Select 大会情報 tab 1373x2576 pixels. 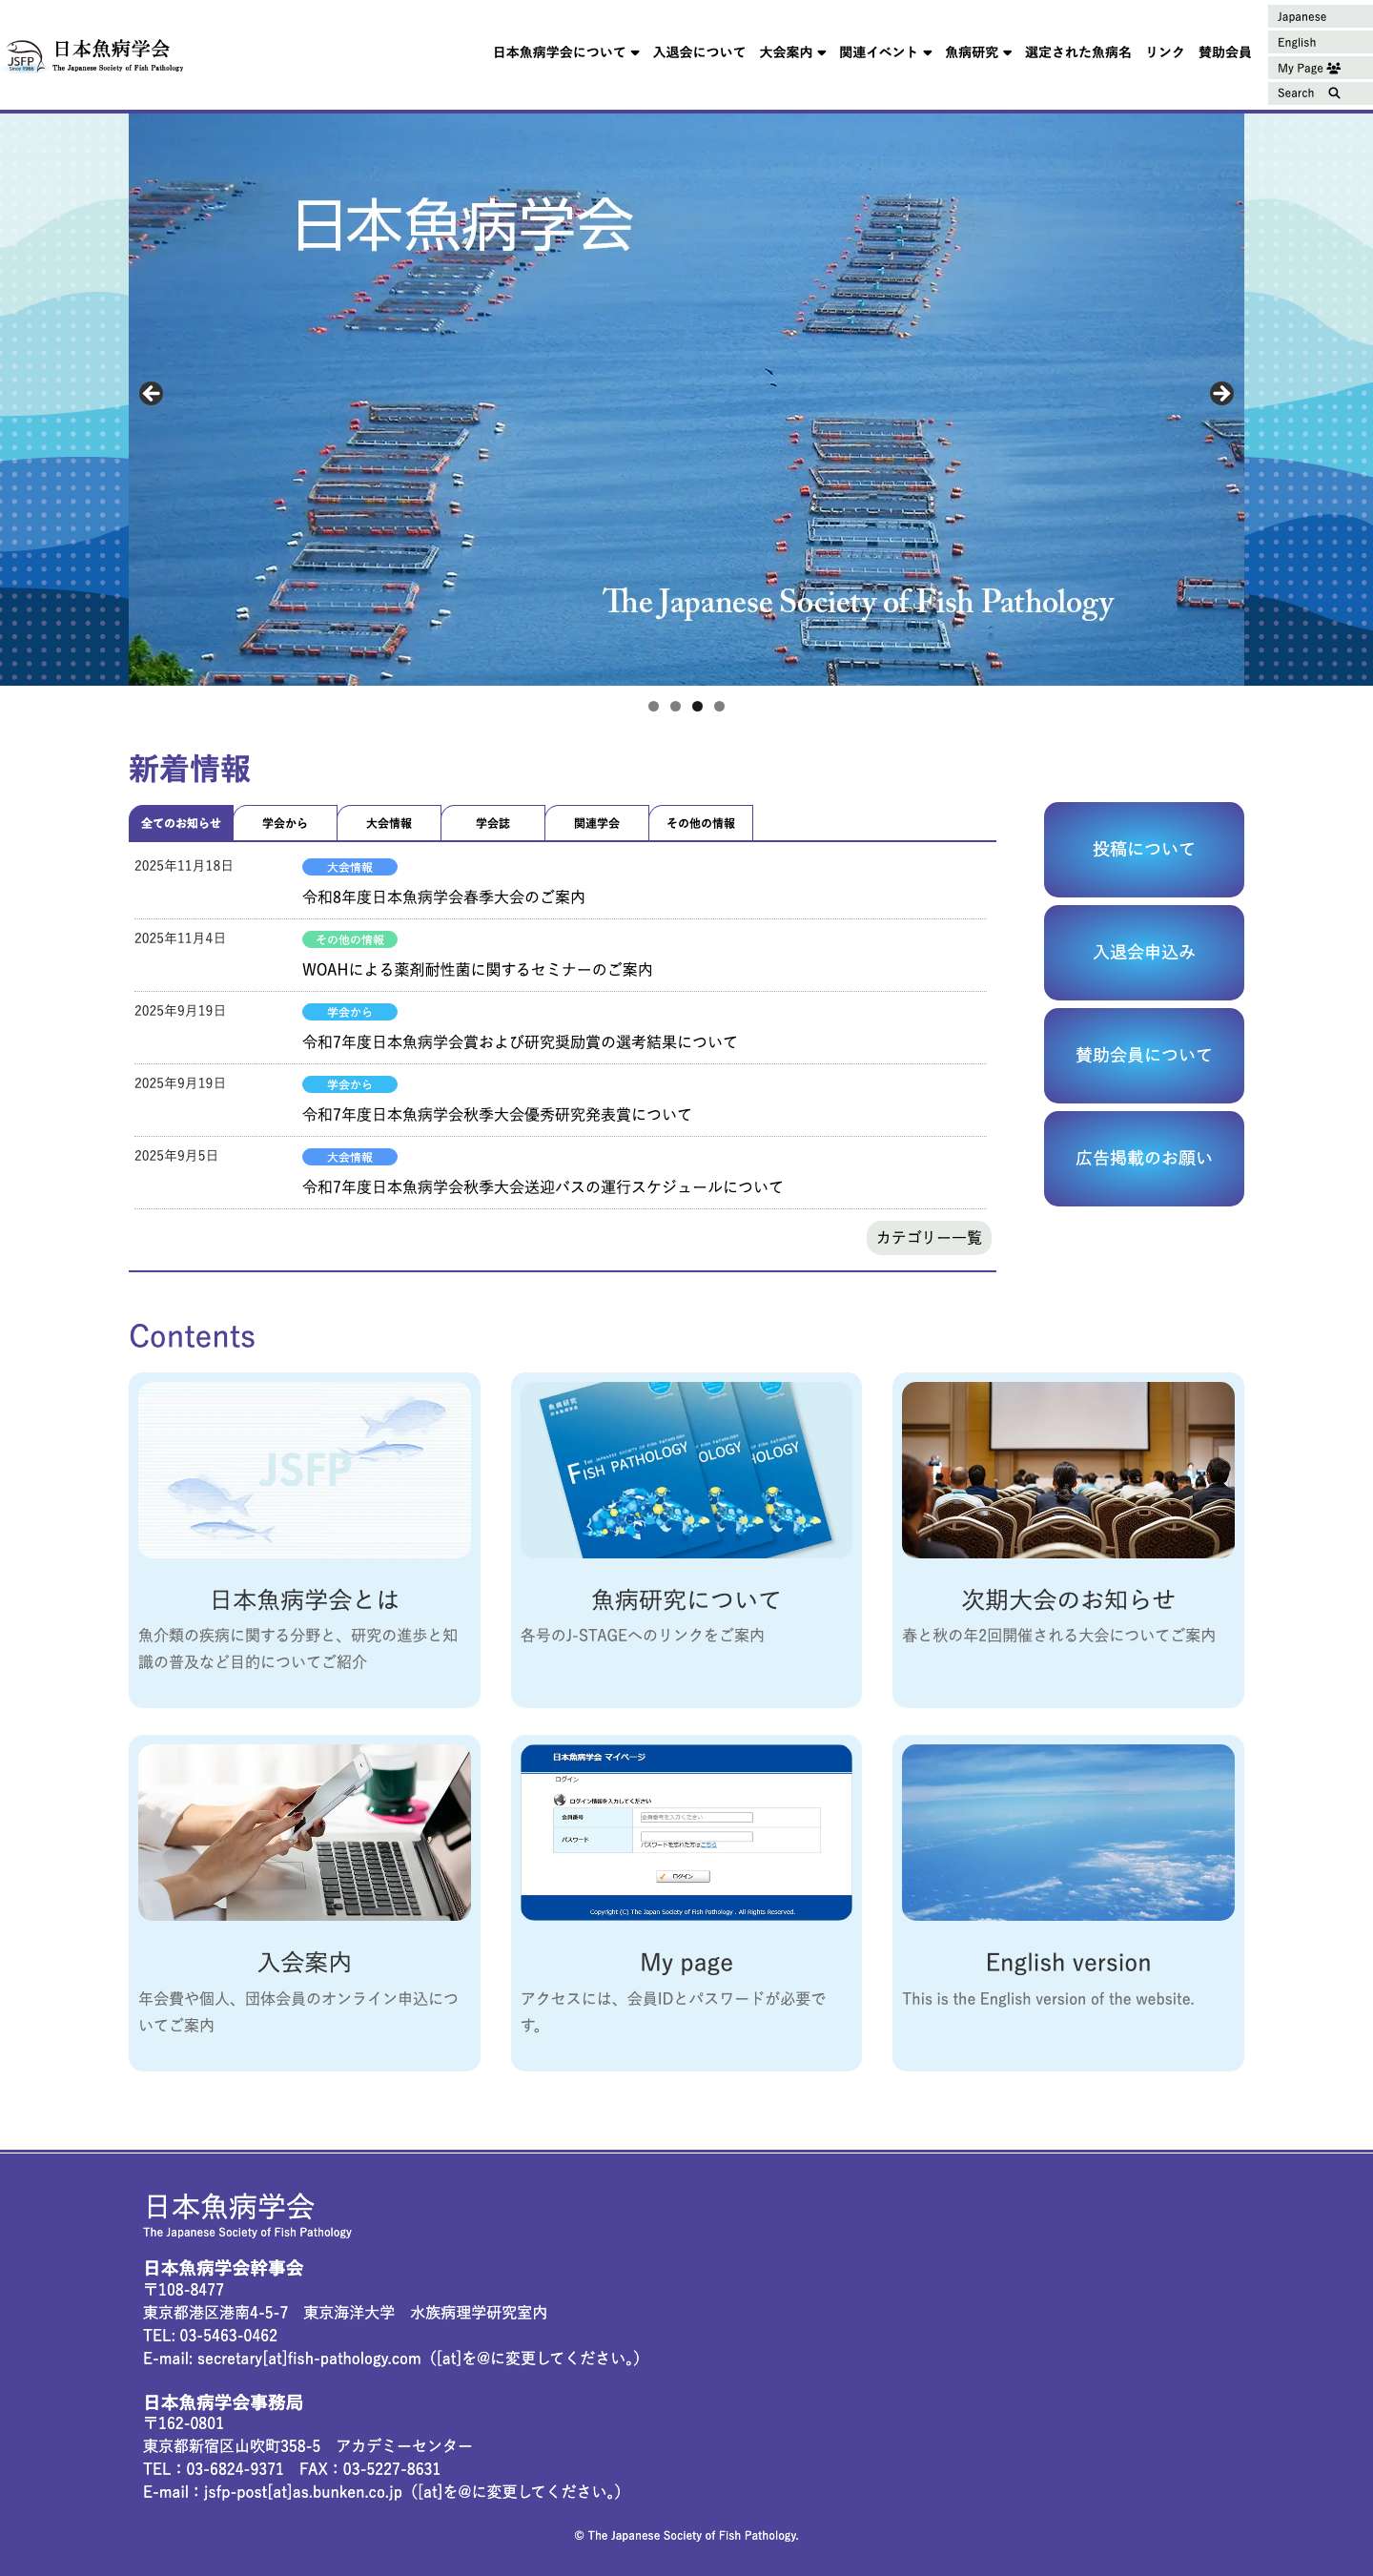click(x=389, y=823)
